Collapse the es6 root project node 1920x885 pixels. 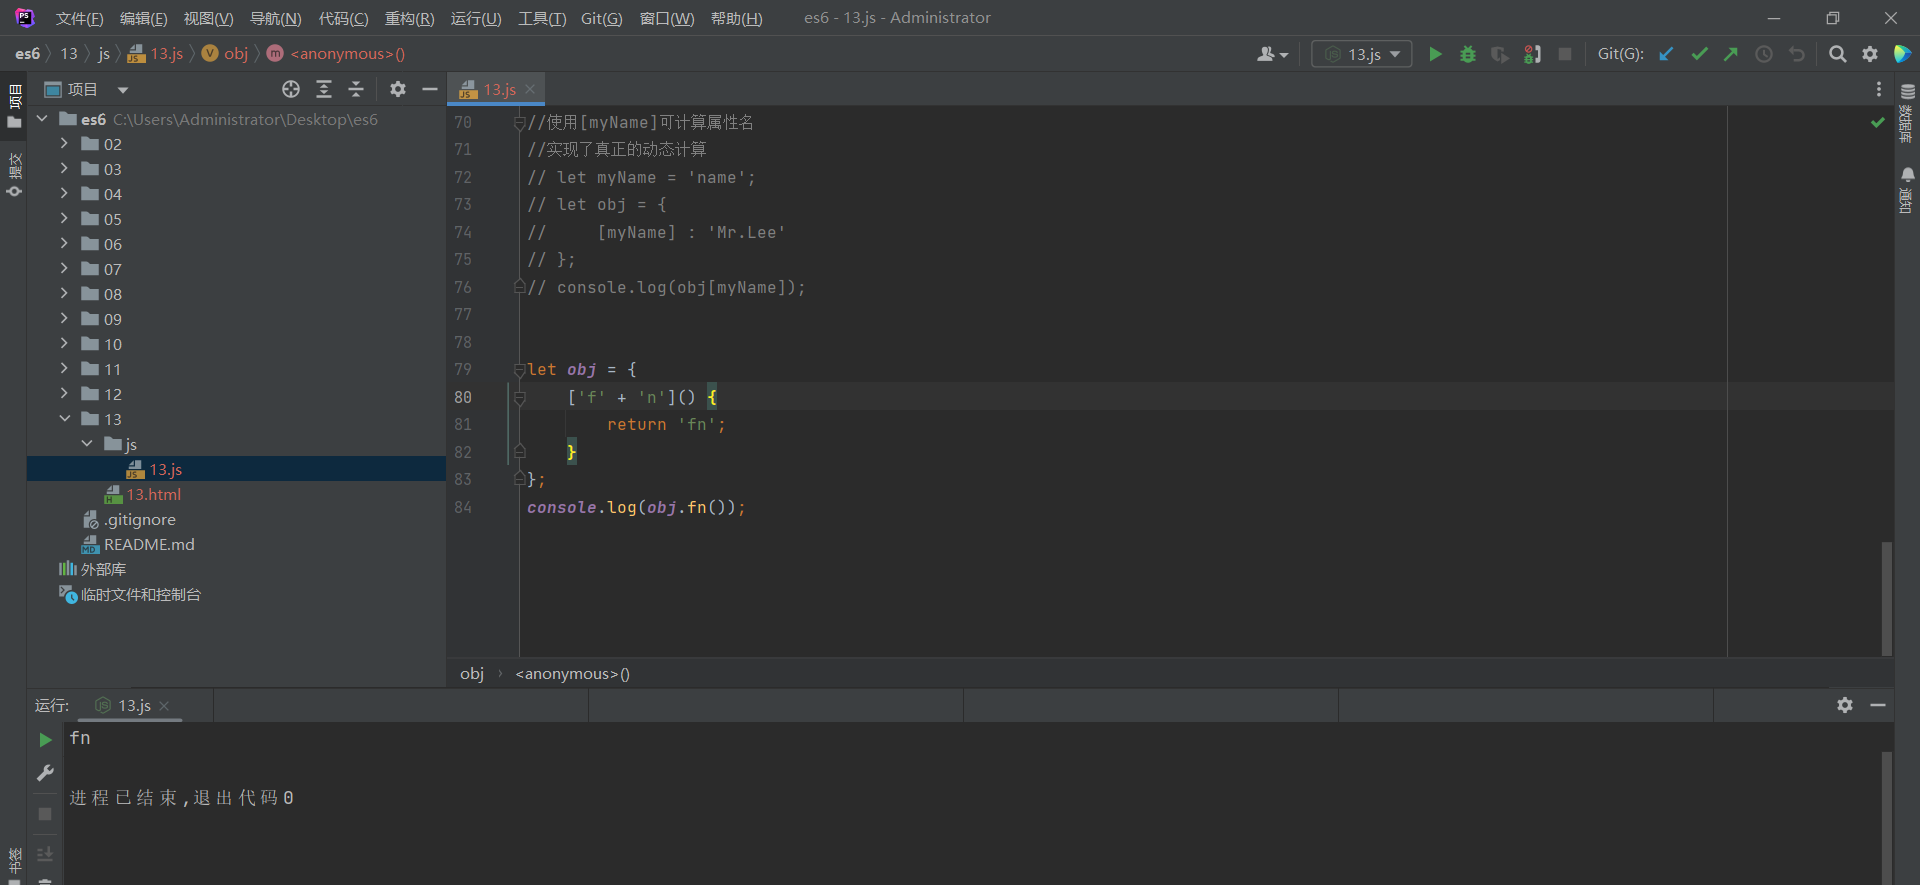42,119
